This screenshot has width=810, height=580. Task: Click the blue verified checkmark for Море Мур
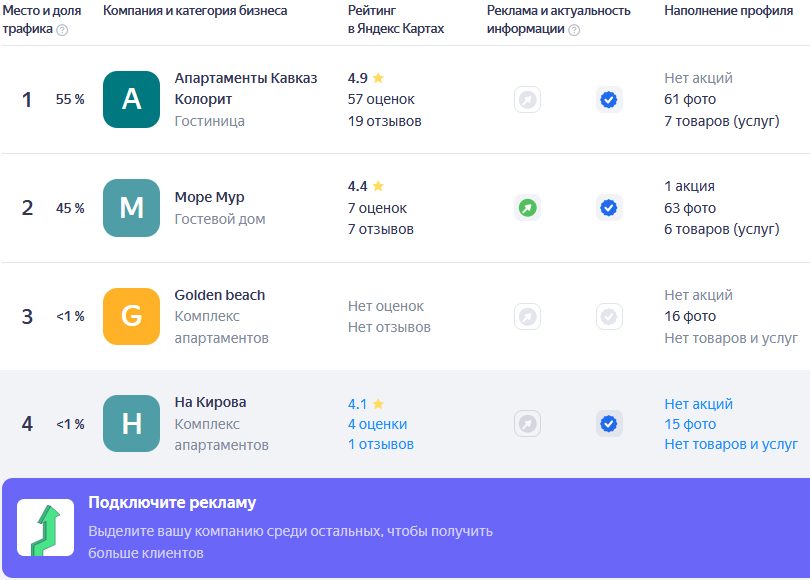(x=609, y=208)
